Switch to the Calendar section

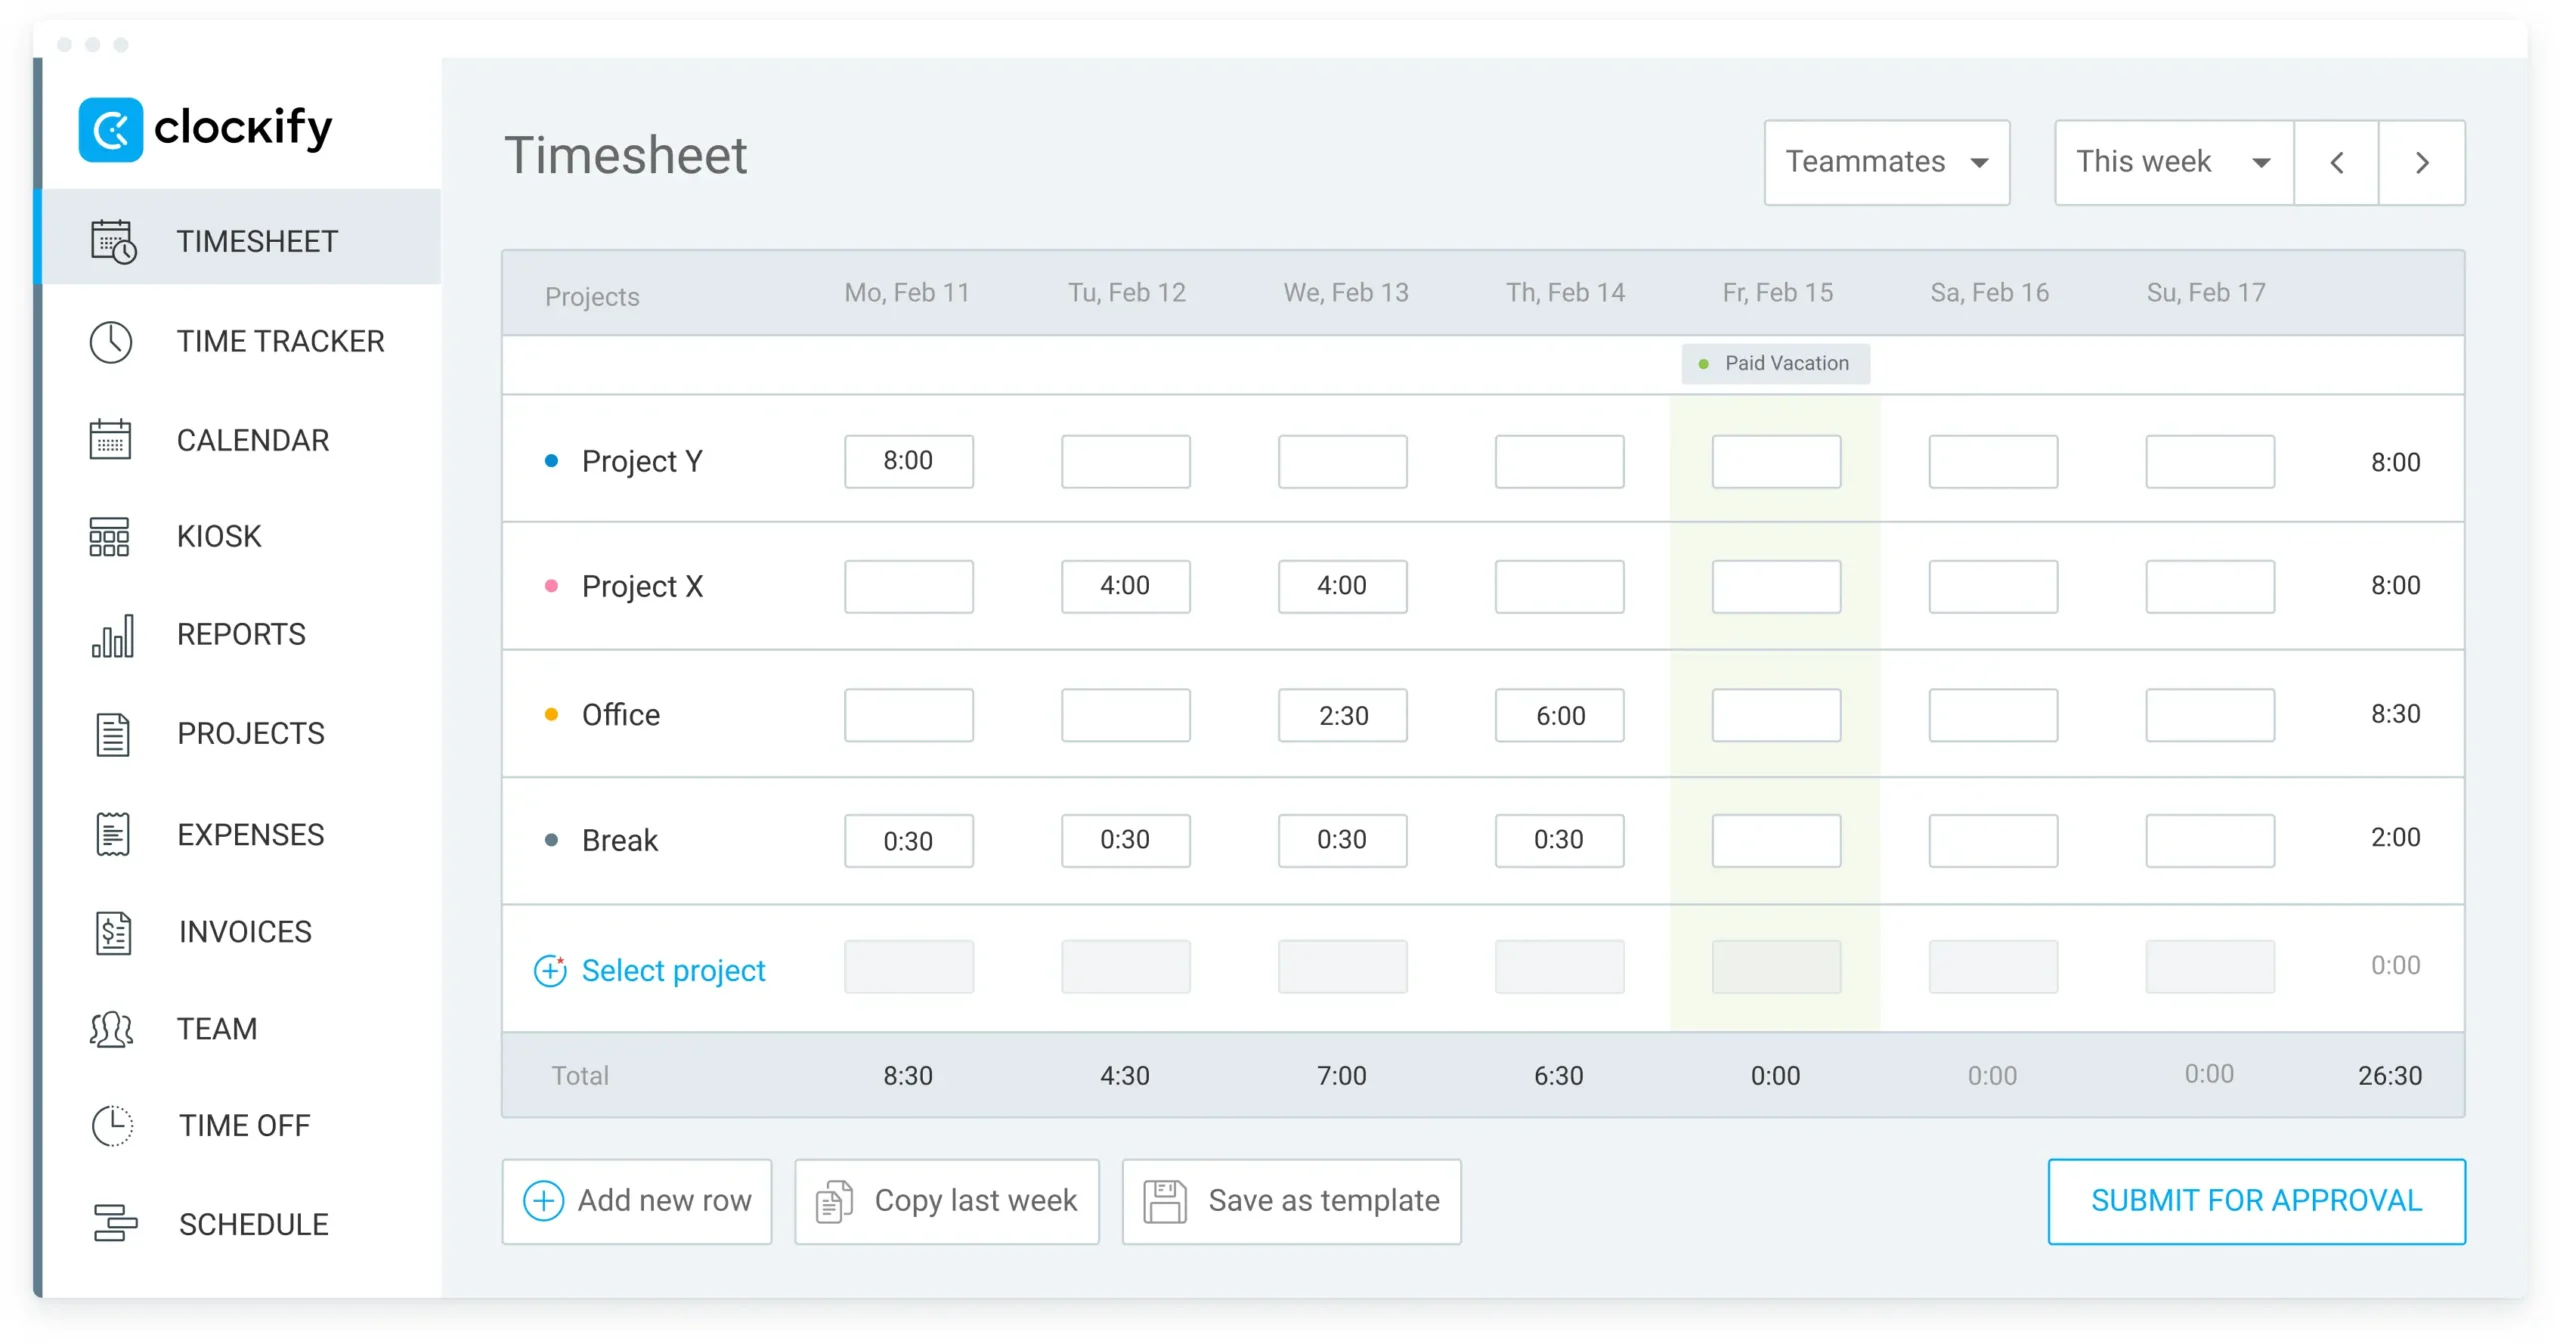coord(111,439)
